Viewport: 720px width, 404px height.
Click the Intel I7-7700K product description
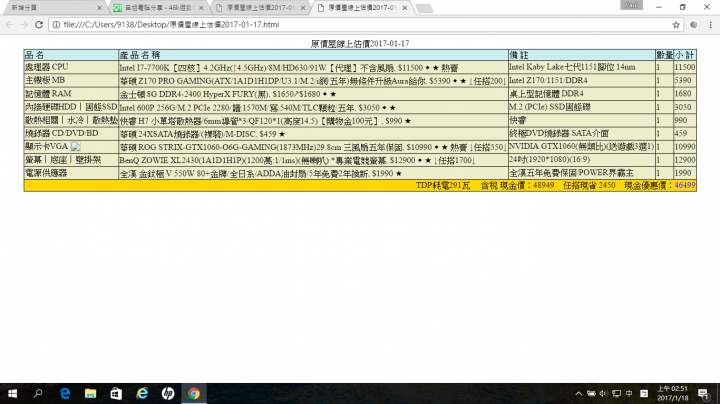click(289, 68)
